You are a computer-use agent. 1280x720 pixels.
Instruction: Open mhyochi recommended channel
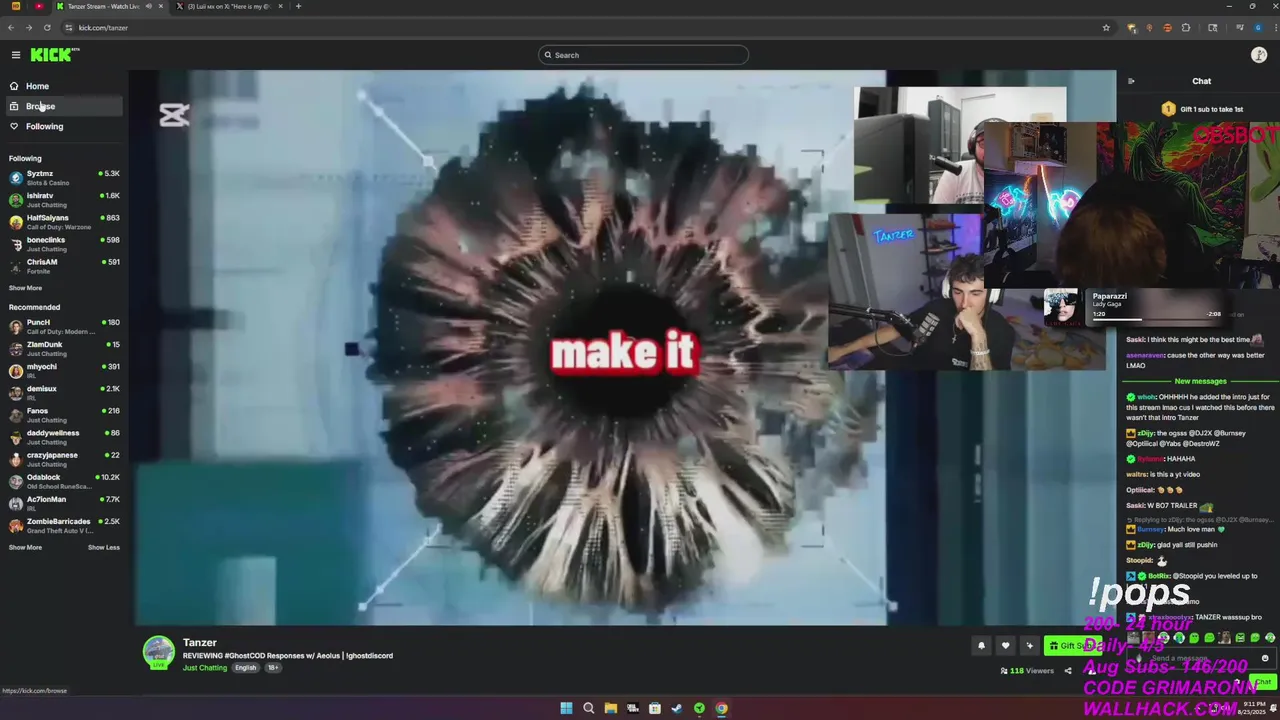click(64, 371)
